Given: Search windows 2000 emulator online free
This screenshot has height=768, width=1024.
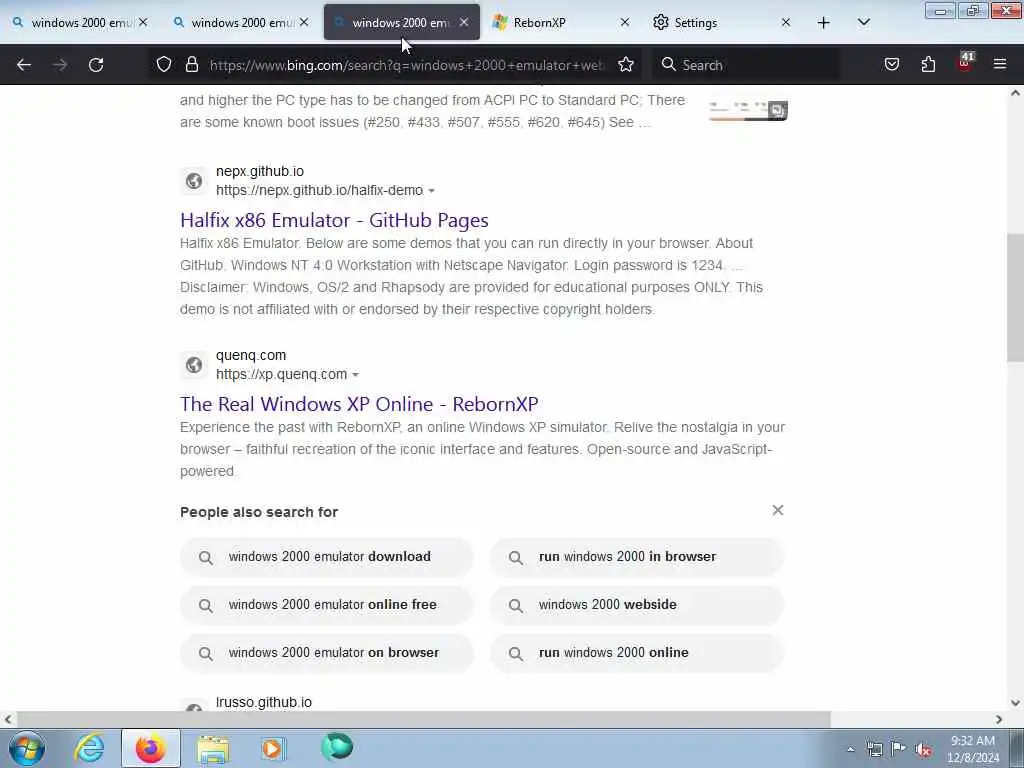Looking at the screenshot, I should (327, 605).
